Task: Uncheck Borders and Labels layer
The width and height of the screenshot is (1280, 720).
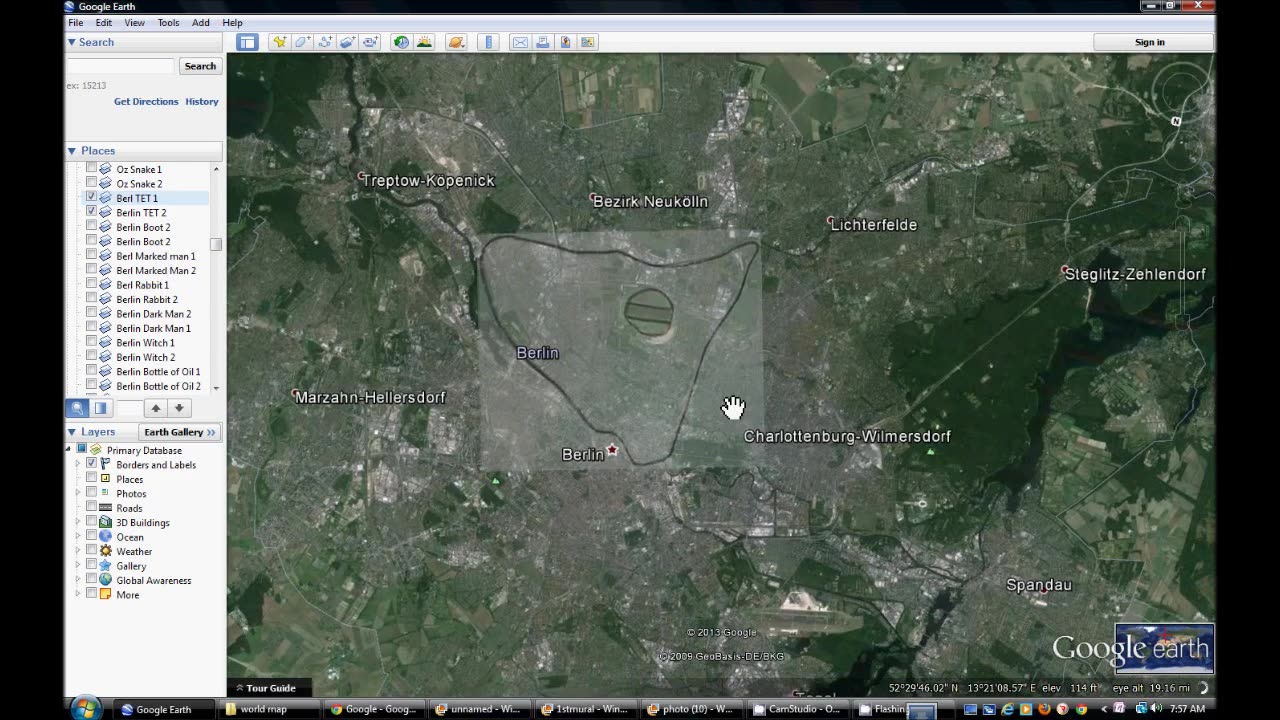Action: pos(92,465)
